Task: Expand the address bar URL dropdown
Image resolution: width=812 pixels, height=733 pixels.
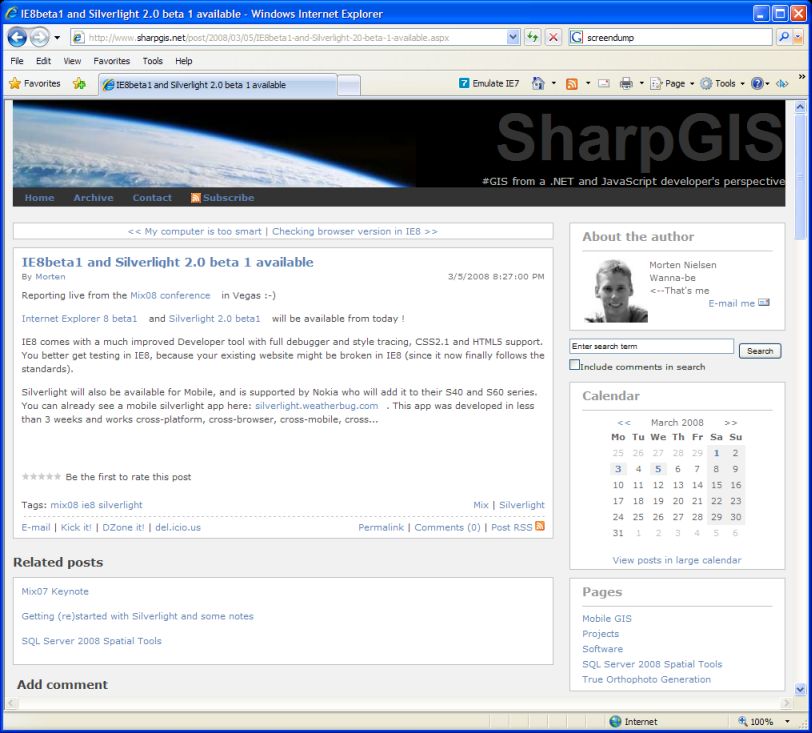Action: (513, 37)
